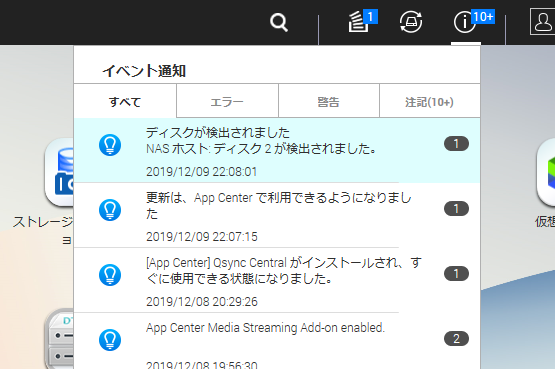Click text NAS ホスト: ディスク 2 が検出されました
Screen dimensions: 555x369
(x=261, y=149)
